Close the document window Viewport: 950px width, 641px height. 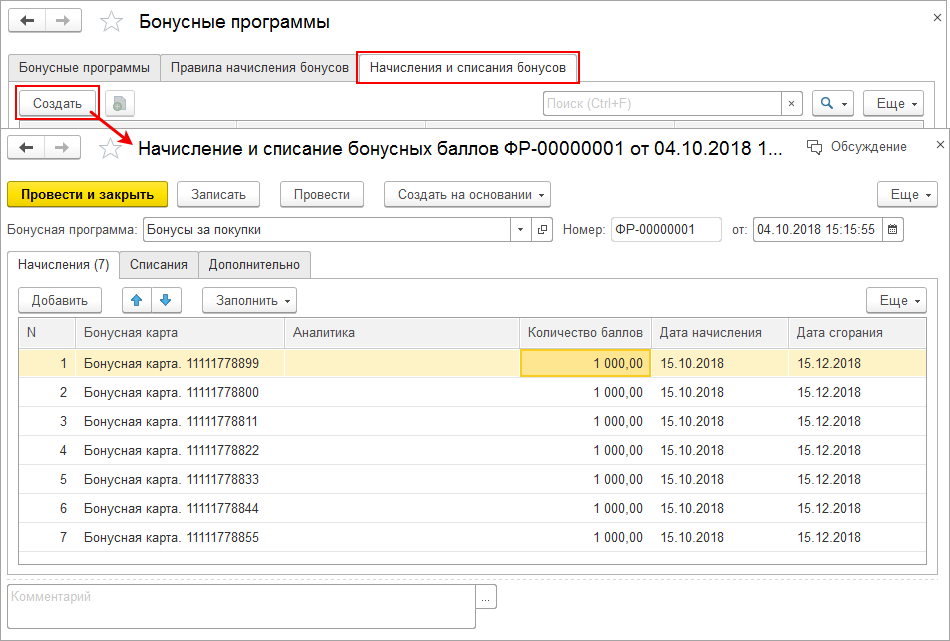940,144
